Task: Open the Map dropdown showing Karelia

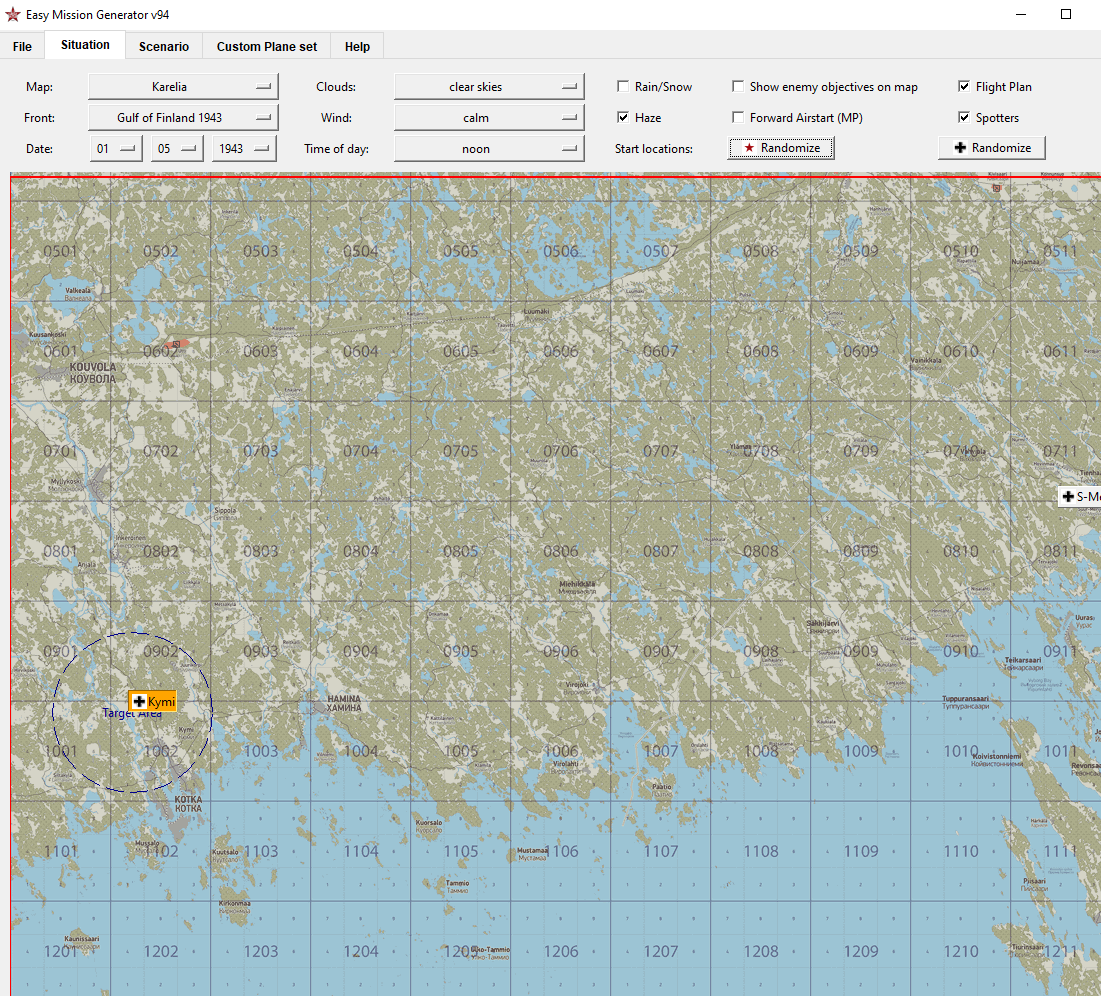Action: (183, 87)
